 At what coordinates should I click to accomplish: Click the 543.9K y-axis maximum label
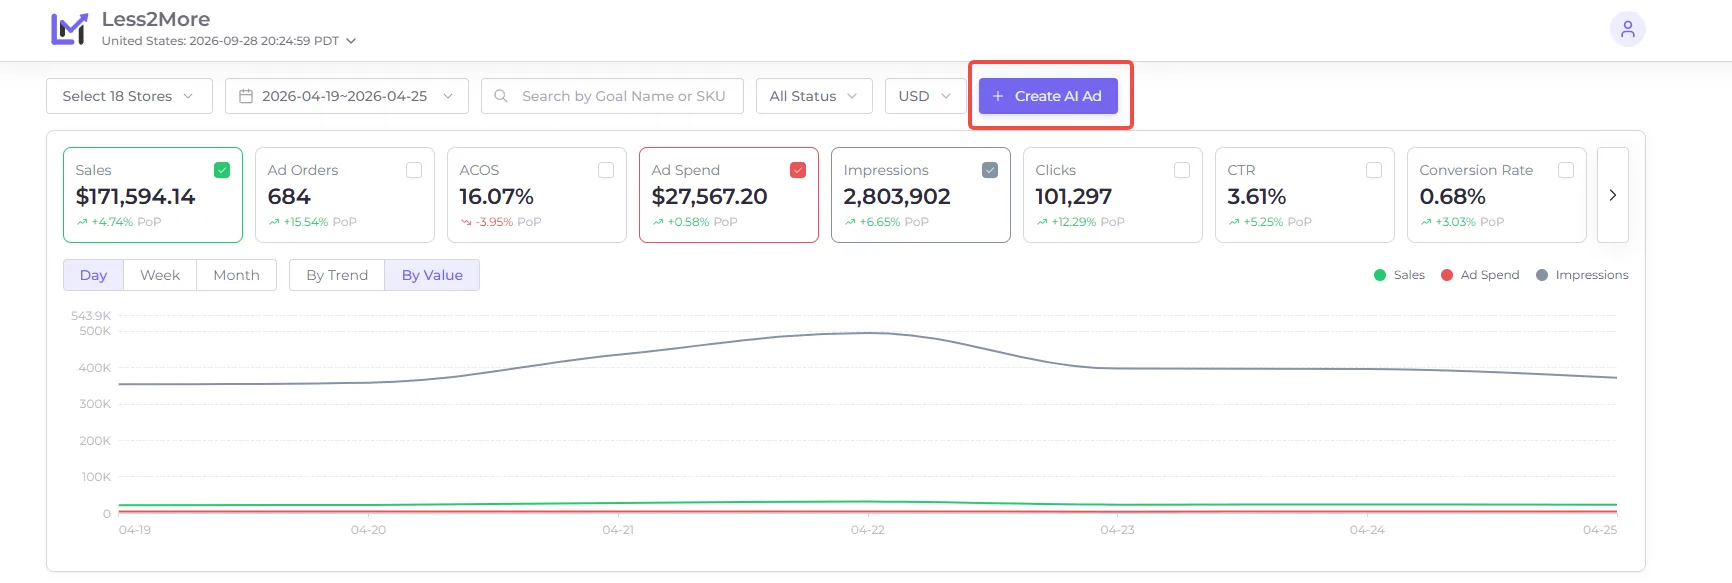pos(91,316)
